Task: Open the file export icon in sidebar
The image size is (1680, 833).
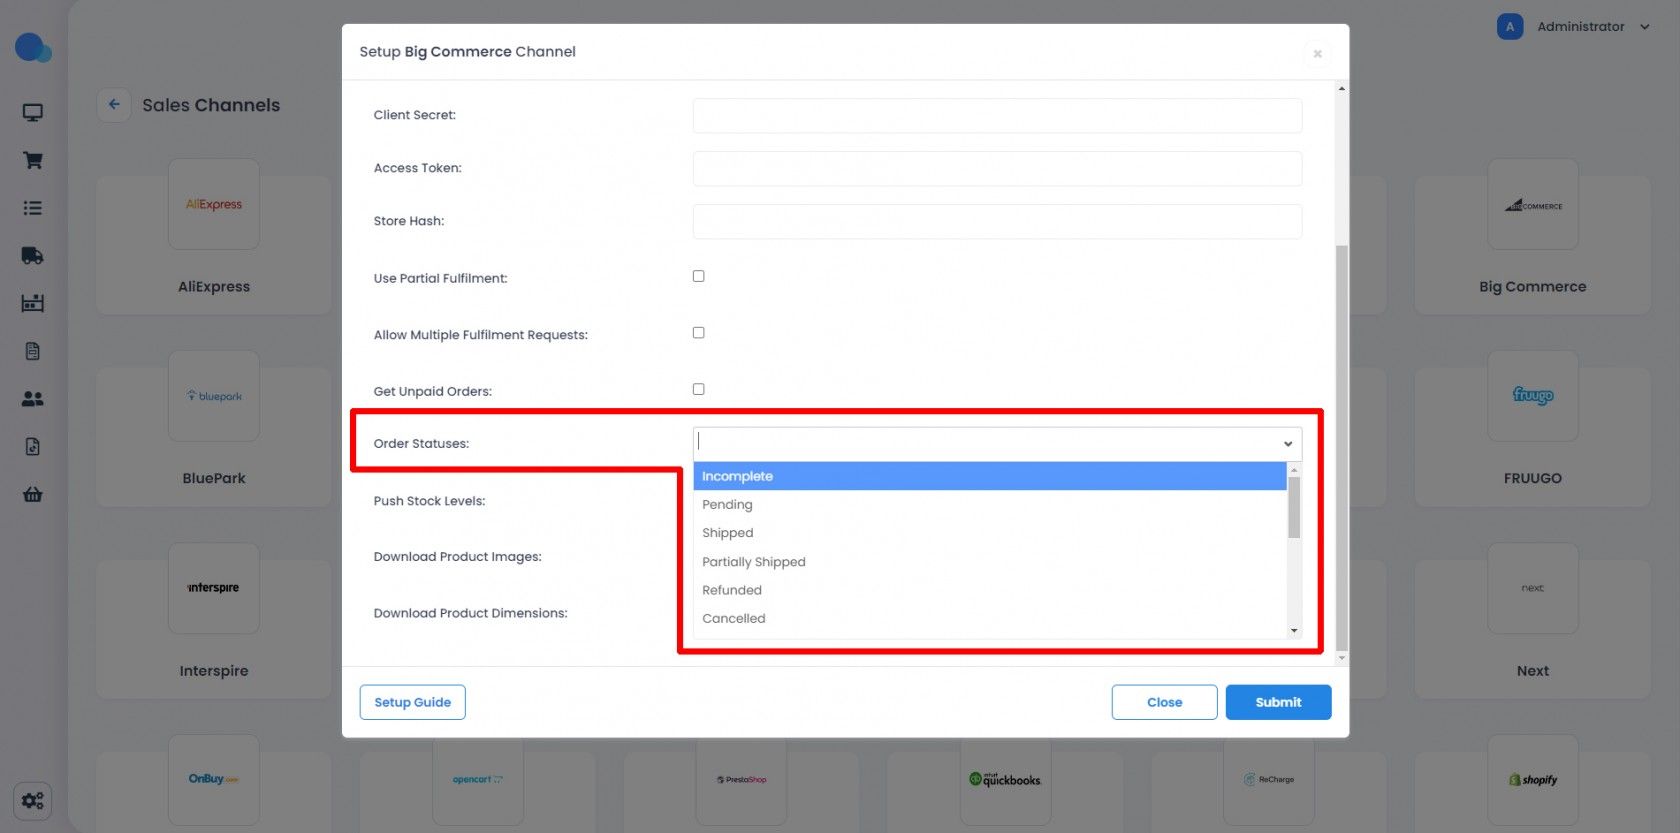Action: coord(33,446)
